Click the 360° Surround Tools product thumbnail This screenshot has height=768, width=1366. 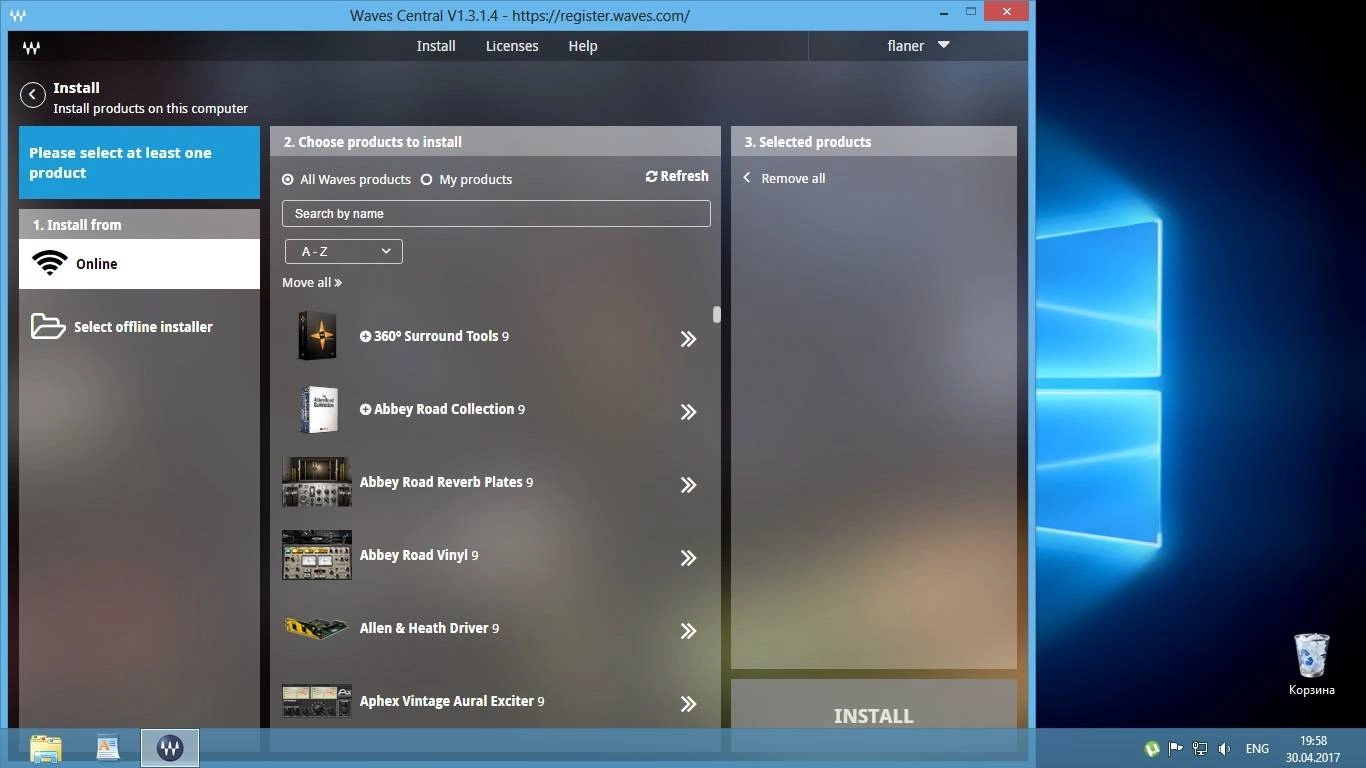click(317, 336)
